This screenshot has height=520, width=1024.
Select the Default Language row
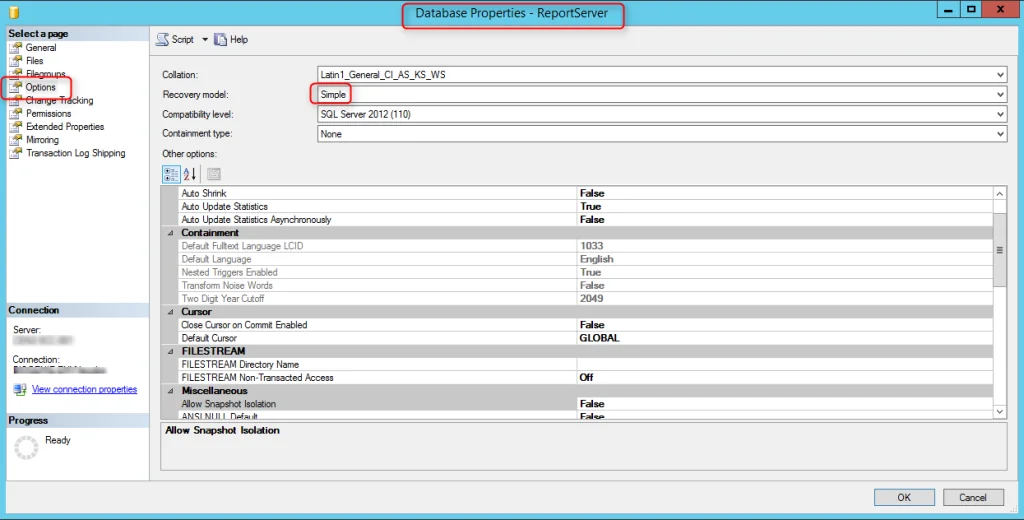586,259
